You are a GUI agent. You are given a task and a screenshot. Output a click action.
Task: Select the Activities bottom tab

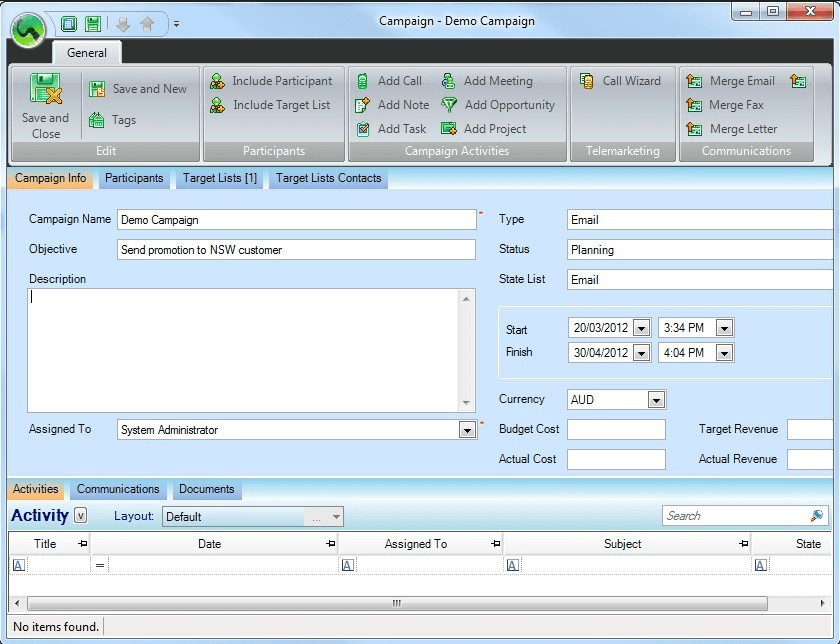pos(36,489)
